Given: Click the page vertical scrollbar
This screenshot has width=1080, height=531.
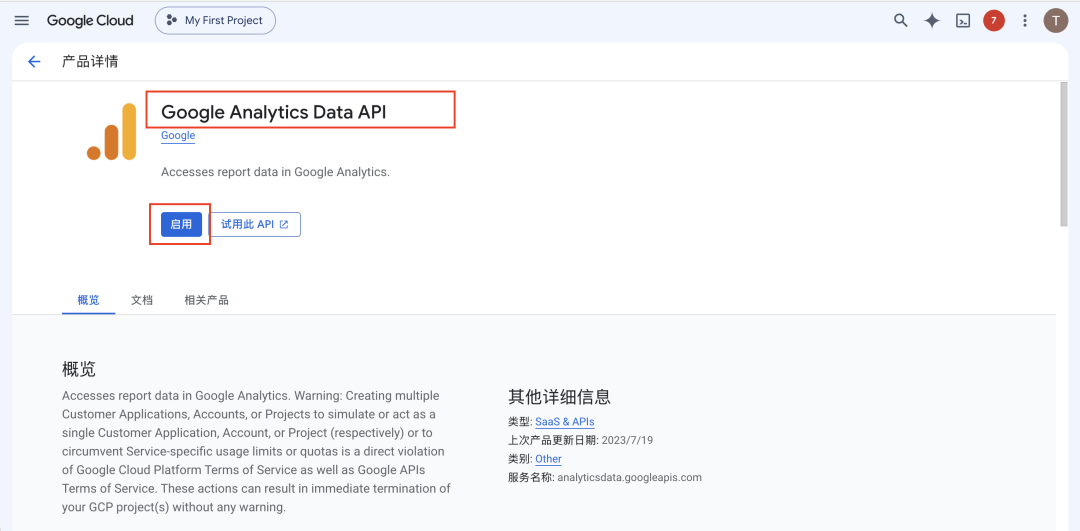Looking at the screenshot, I should (x=1063, y=154).
